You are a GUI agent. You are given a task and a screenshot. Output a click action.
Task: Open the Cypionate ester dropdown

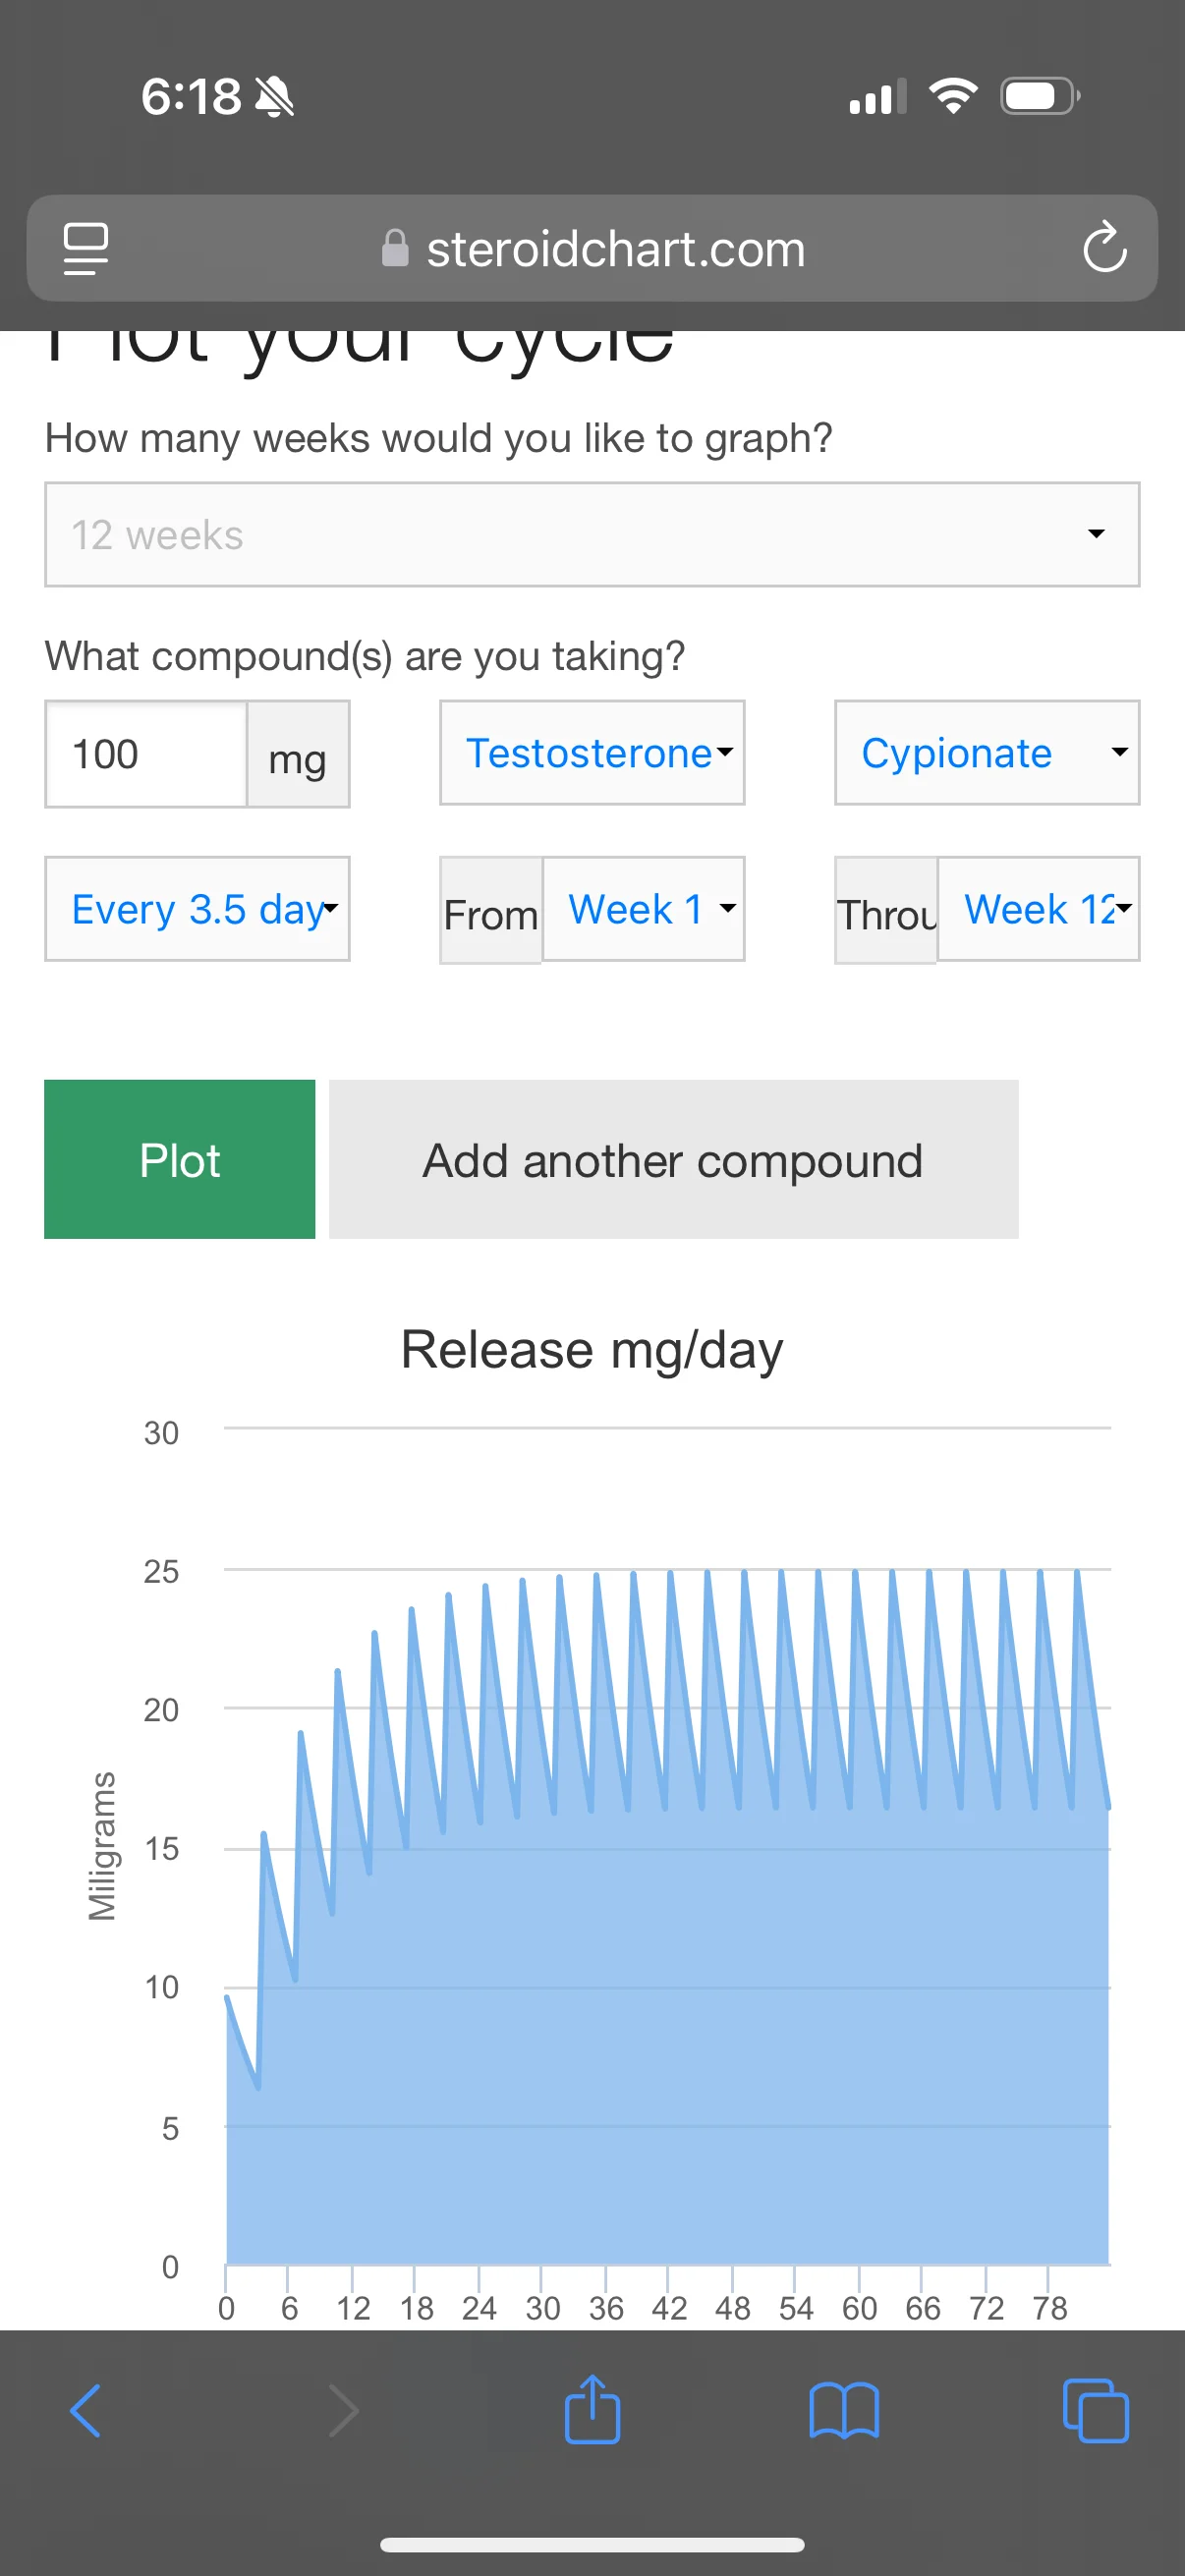pos(986,753)
